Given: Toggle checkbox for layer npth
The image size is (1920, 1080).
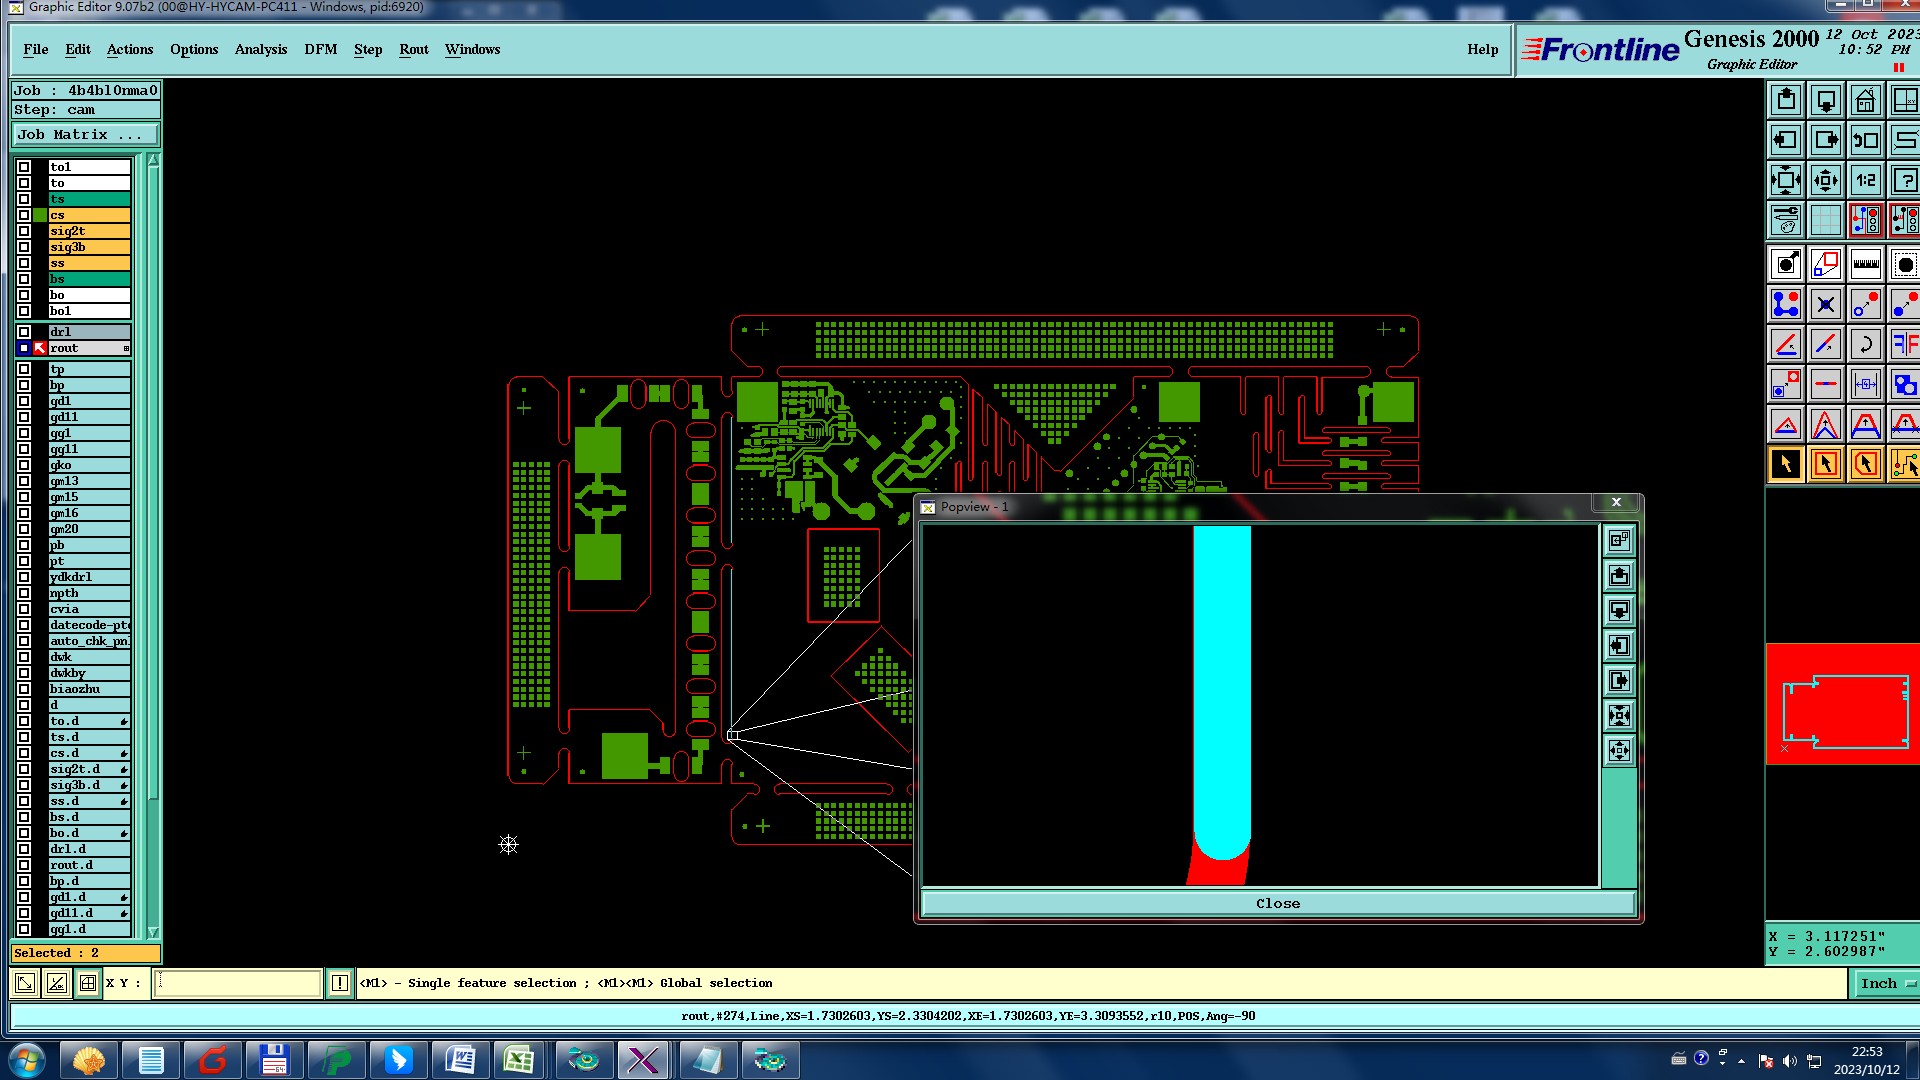Looking at the screenshot, I should pos(24,593).
